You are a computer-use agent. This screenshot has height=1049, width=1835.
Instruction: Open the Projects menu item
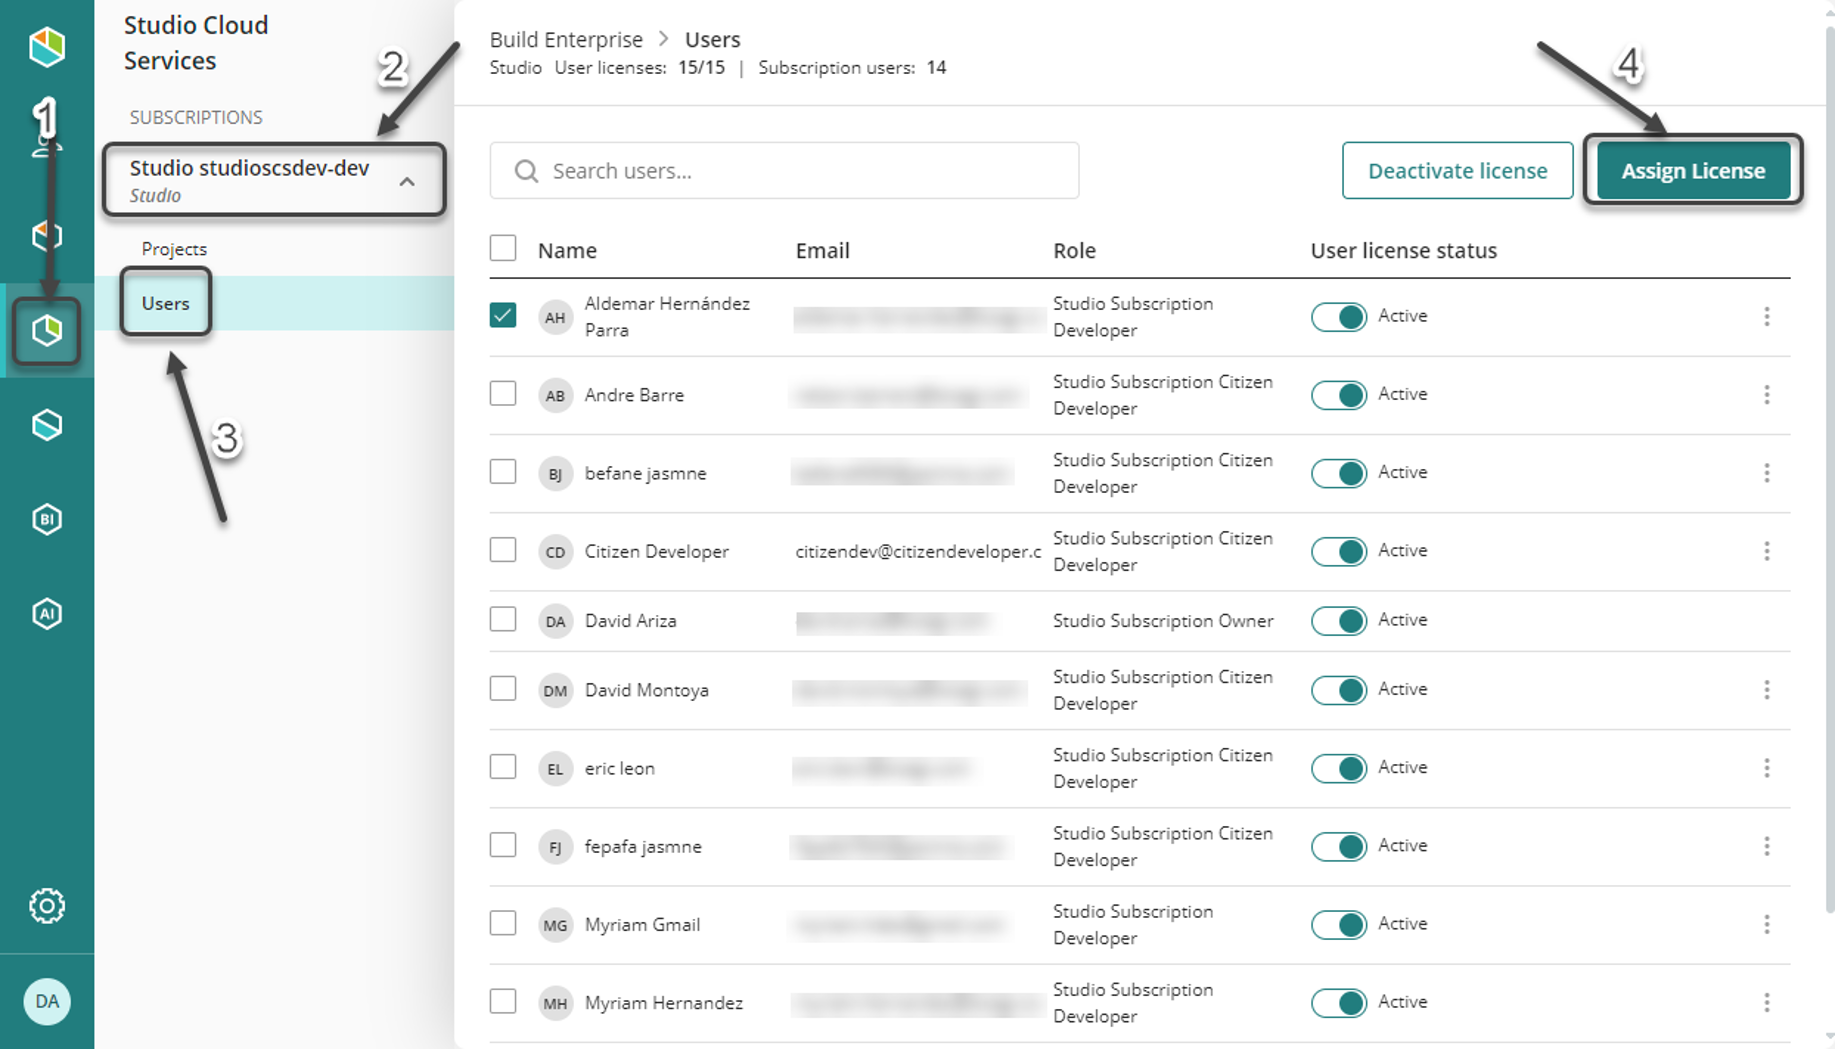[x=174, y=249]
